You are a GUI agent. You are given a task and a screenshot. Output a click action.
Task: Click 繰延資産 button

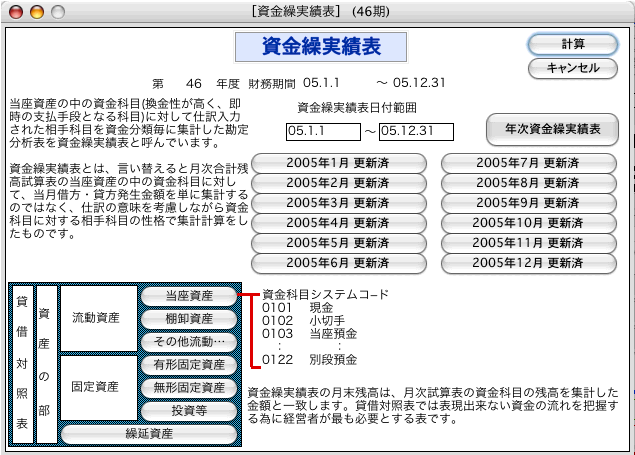pos(149,434)
